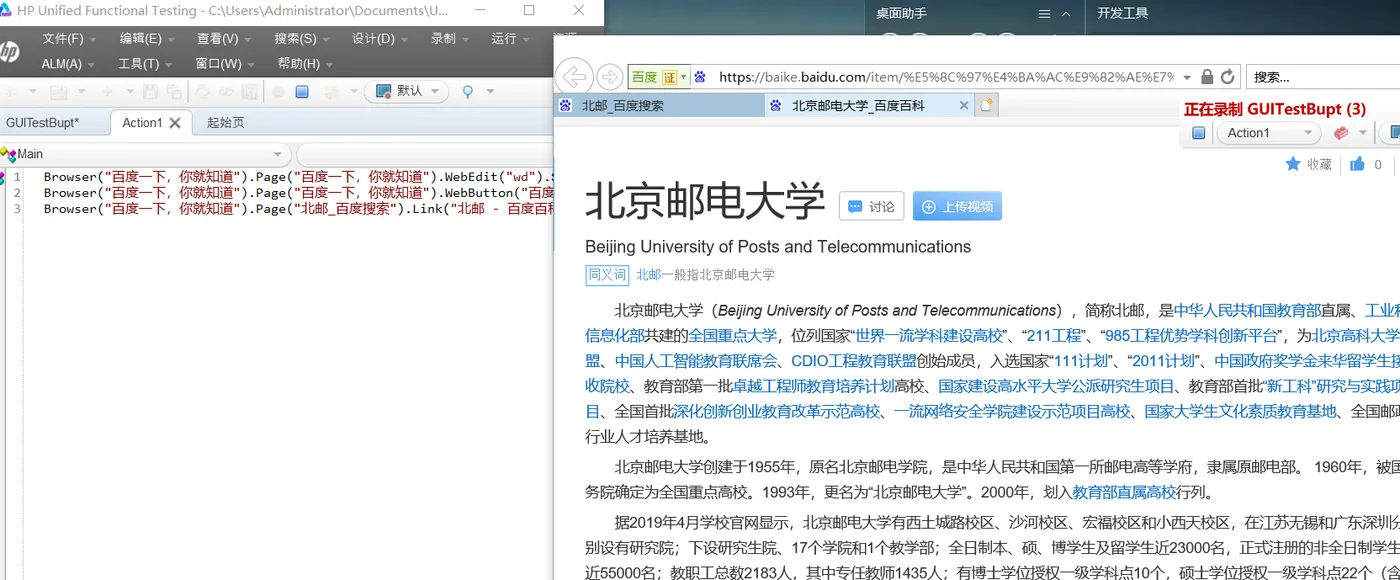
Task: Open the 工具(T) menu
Action: tap(145, 63)
